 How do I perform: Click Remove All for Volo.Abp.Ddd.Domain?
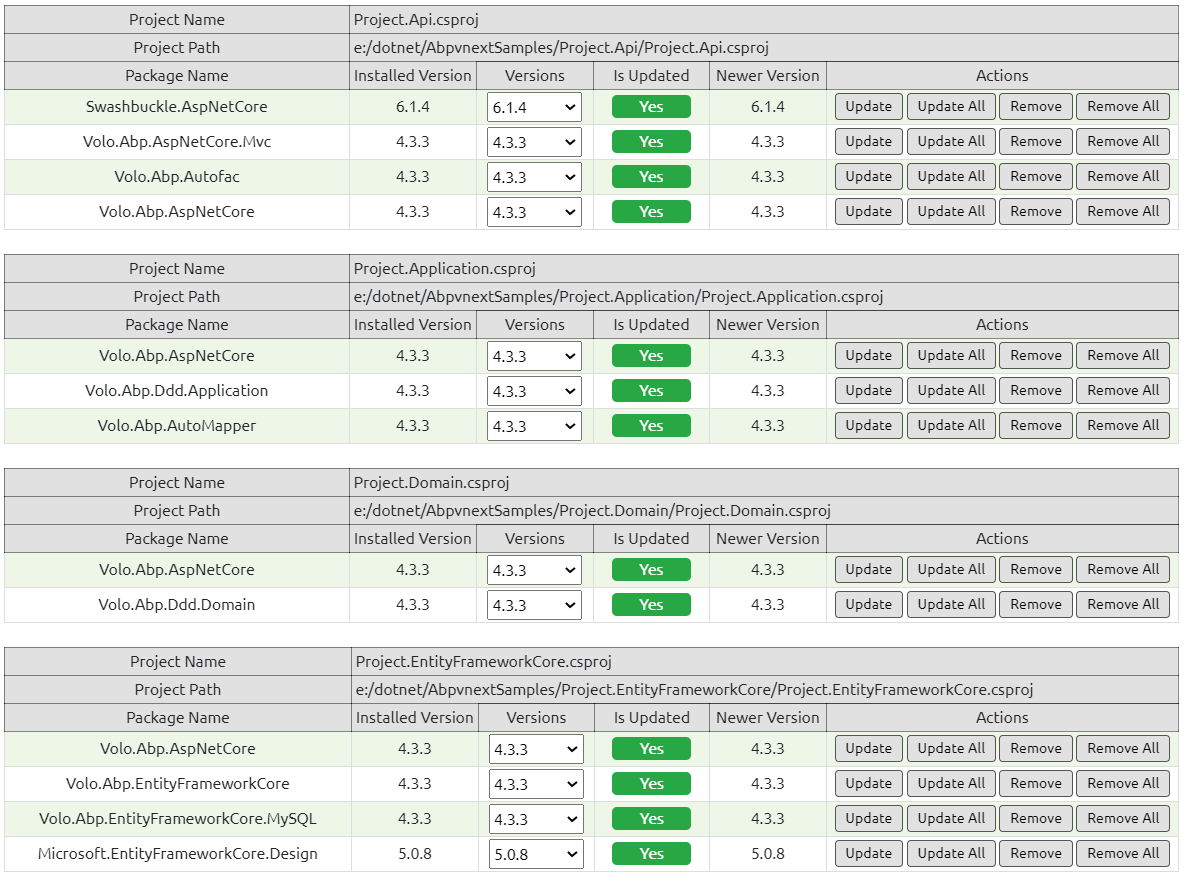(x=1123, y=604)
